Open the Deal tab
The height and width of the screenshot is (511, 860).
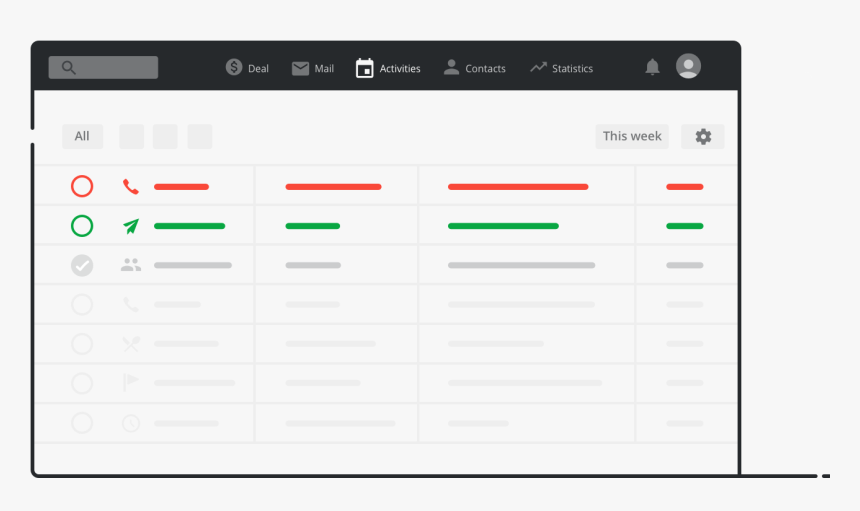click(247, 68)
